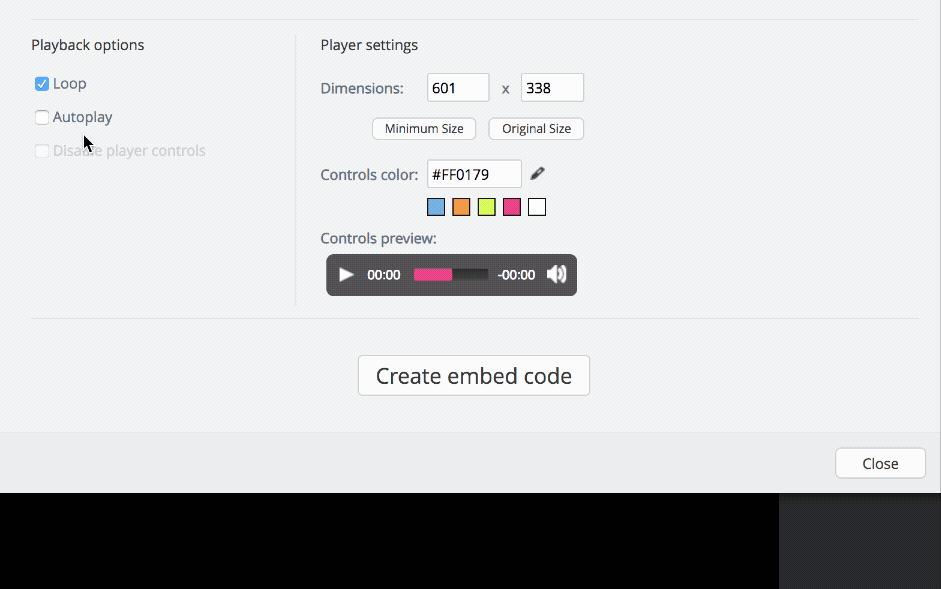This screenshot has width=941, height=589.
Task: Click the hex color field showing #FF0179
Action: click(473, 173)
